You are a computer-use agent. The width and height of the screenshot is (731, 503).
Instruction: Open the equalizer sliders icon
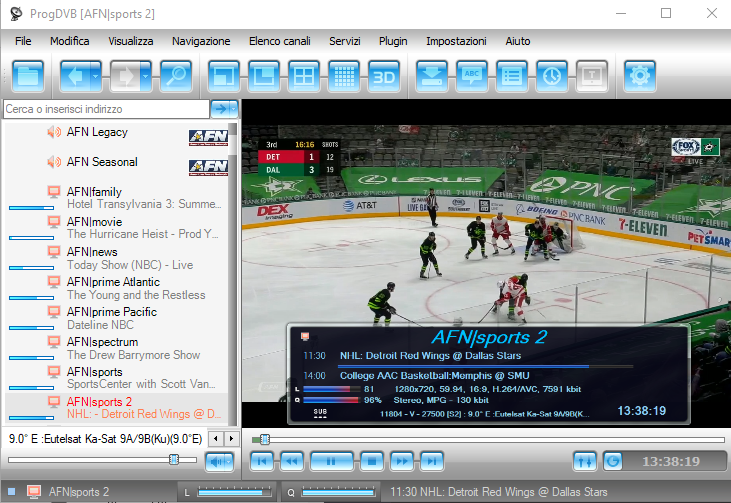click(x=585, y=462)
